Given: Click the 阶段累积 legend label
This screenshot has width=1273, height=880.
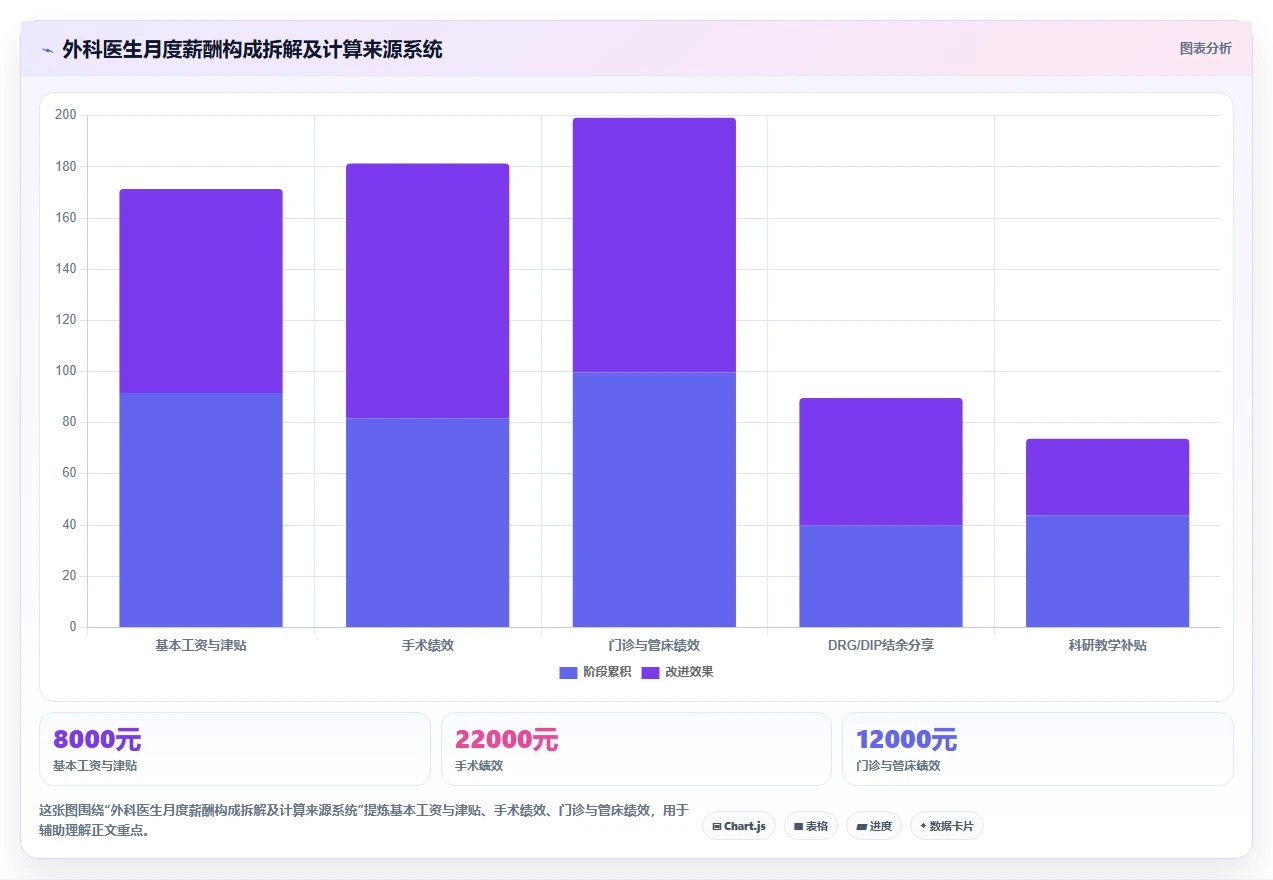Looking at the screenshot, I should point(607,673).
